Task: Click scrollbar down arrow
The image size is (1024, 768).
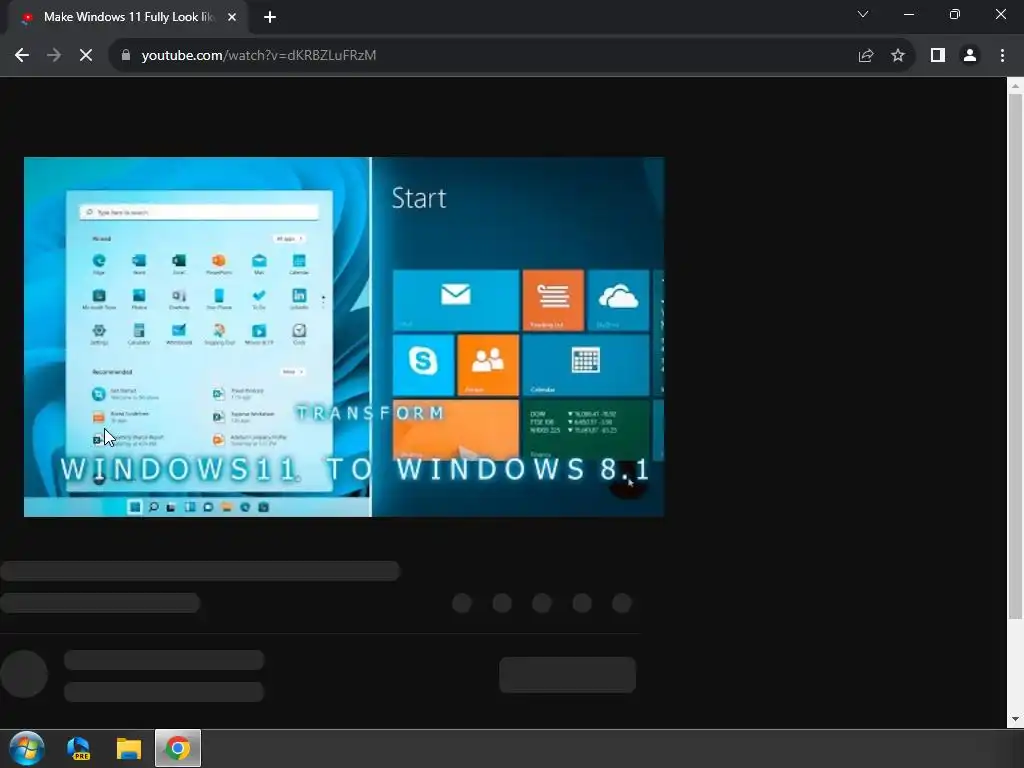Action: tap(1015, 720)
